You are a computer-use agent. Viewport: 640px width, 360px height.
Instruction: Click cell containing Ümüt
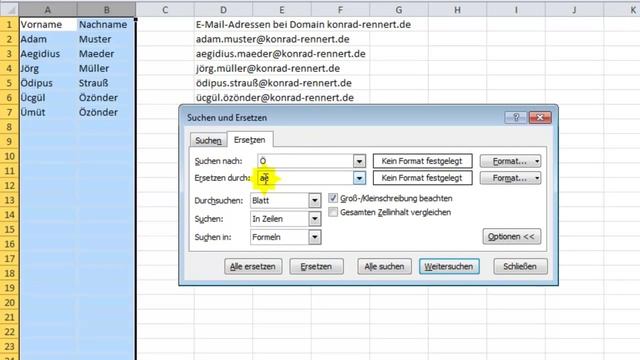tap(48, 112)
